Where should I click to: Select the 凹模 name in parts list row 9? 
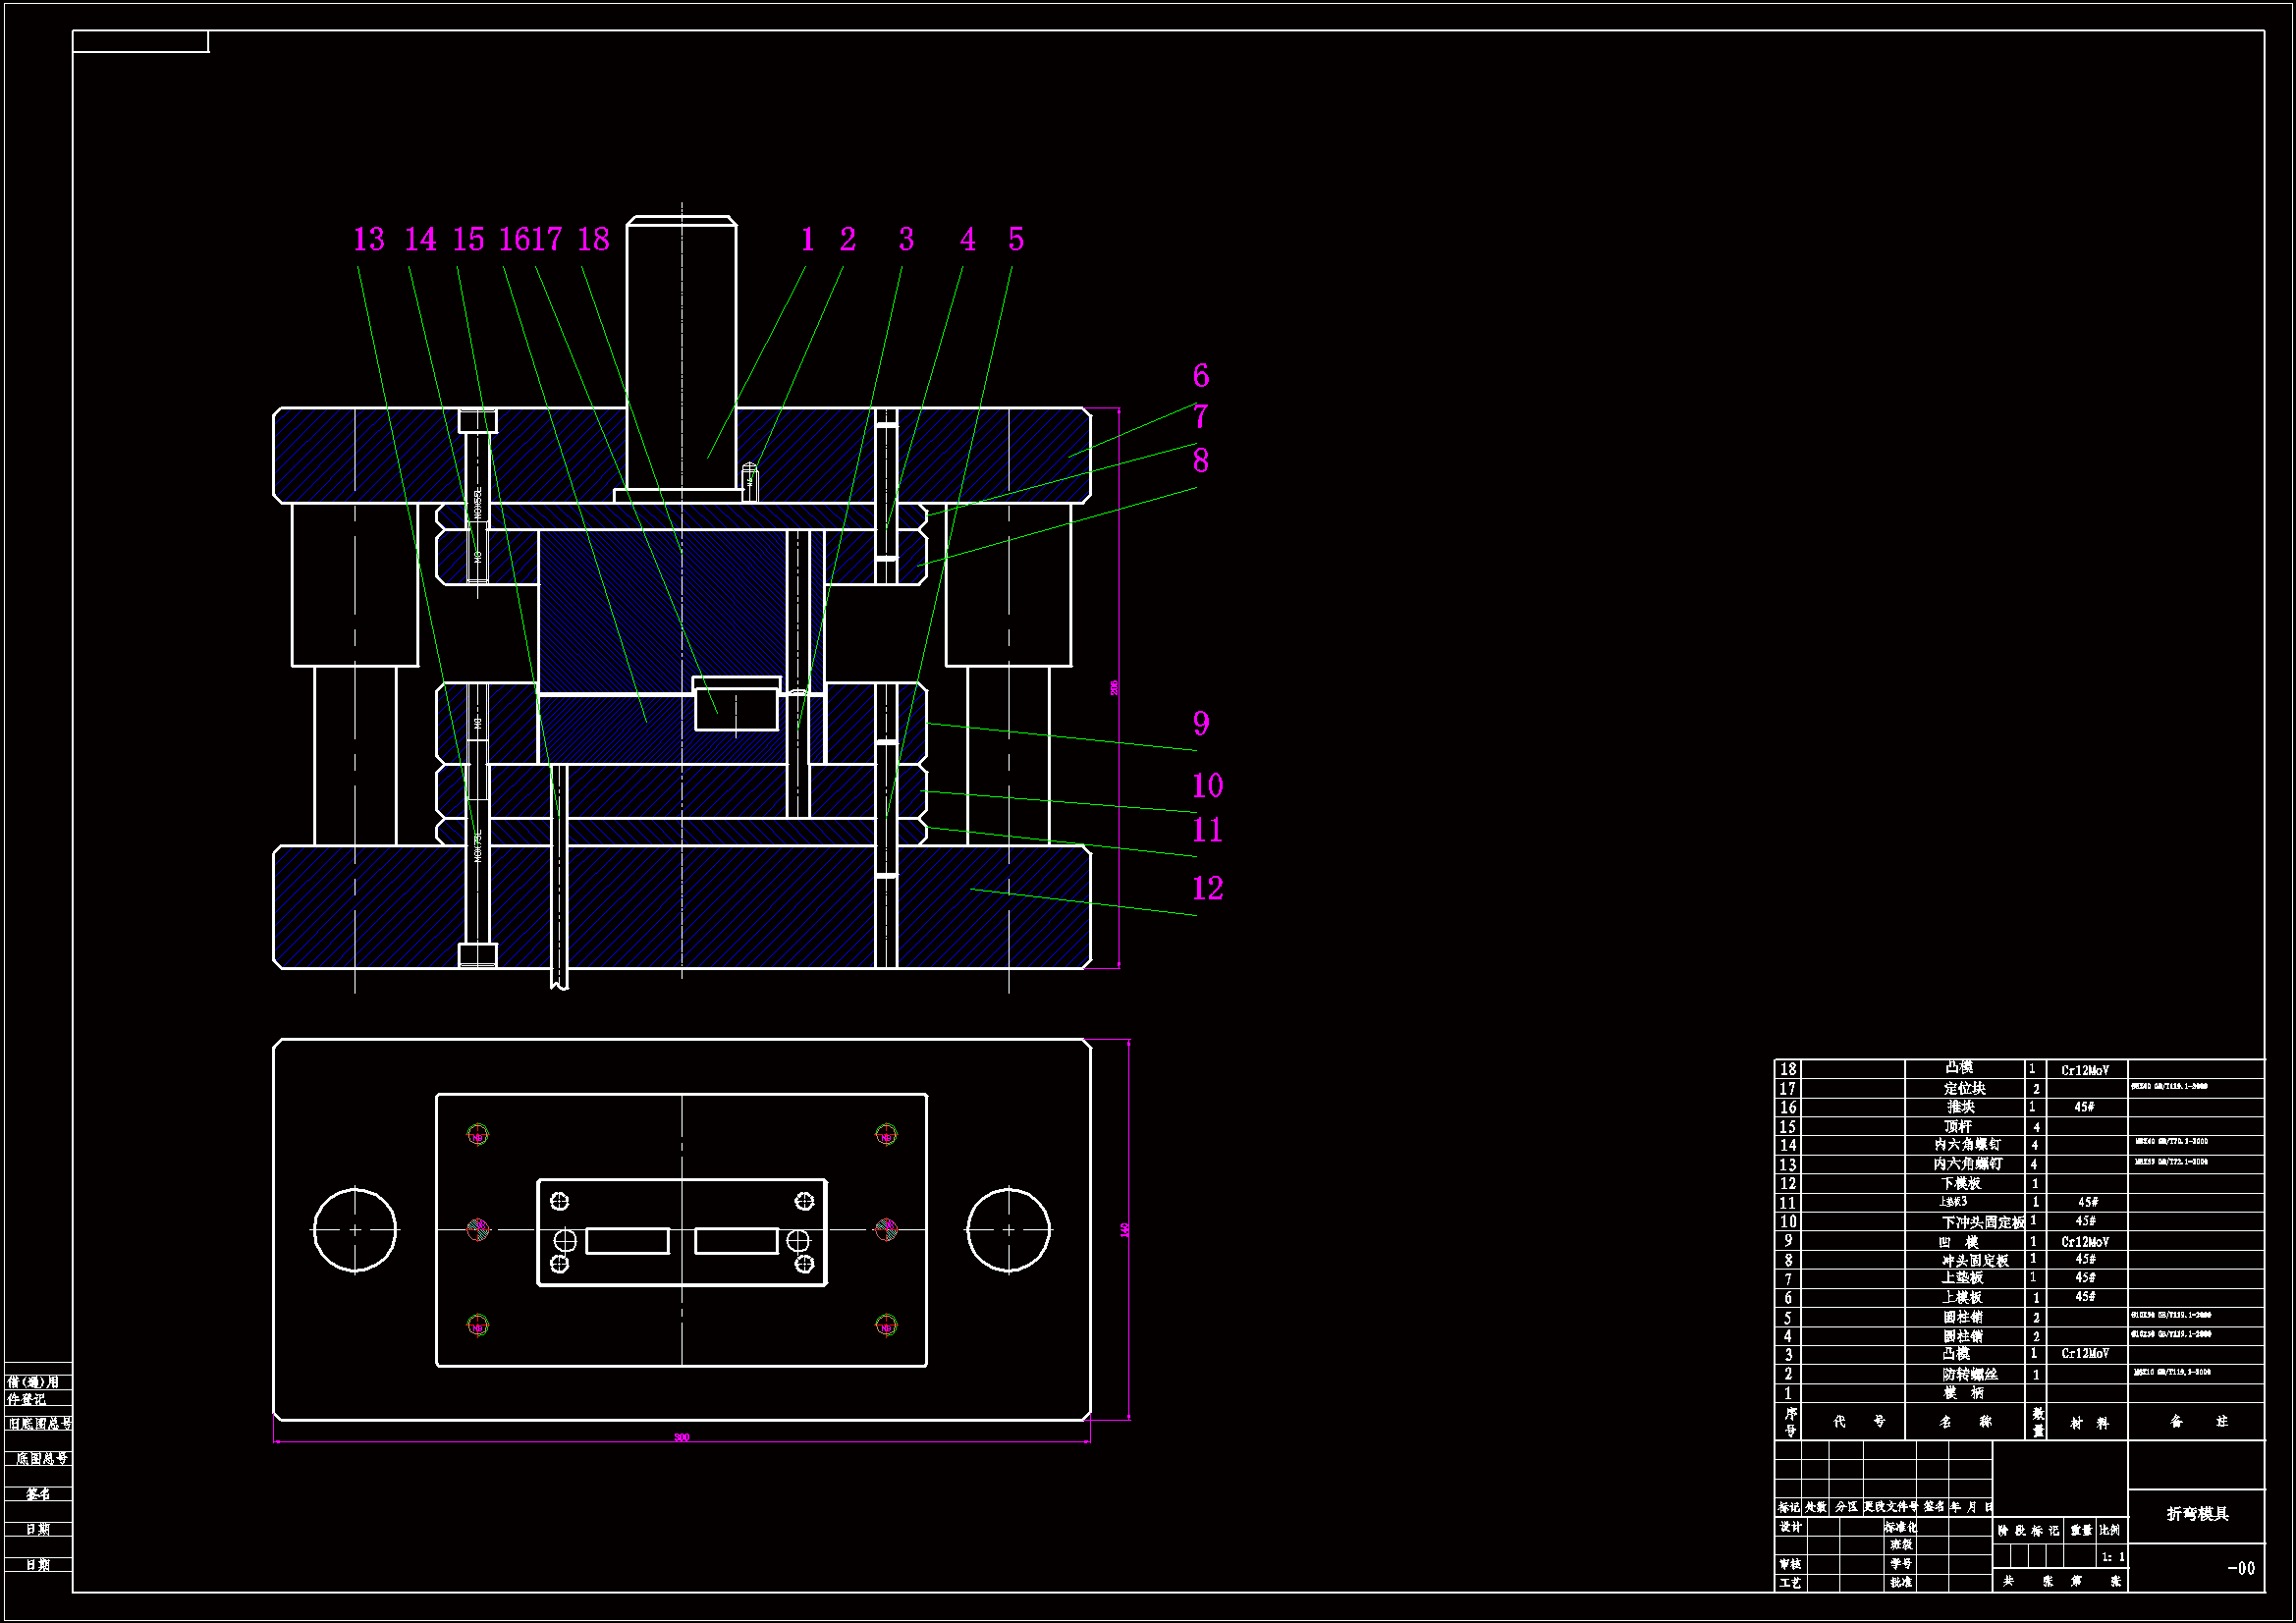click(x=1959, y=1242)
